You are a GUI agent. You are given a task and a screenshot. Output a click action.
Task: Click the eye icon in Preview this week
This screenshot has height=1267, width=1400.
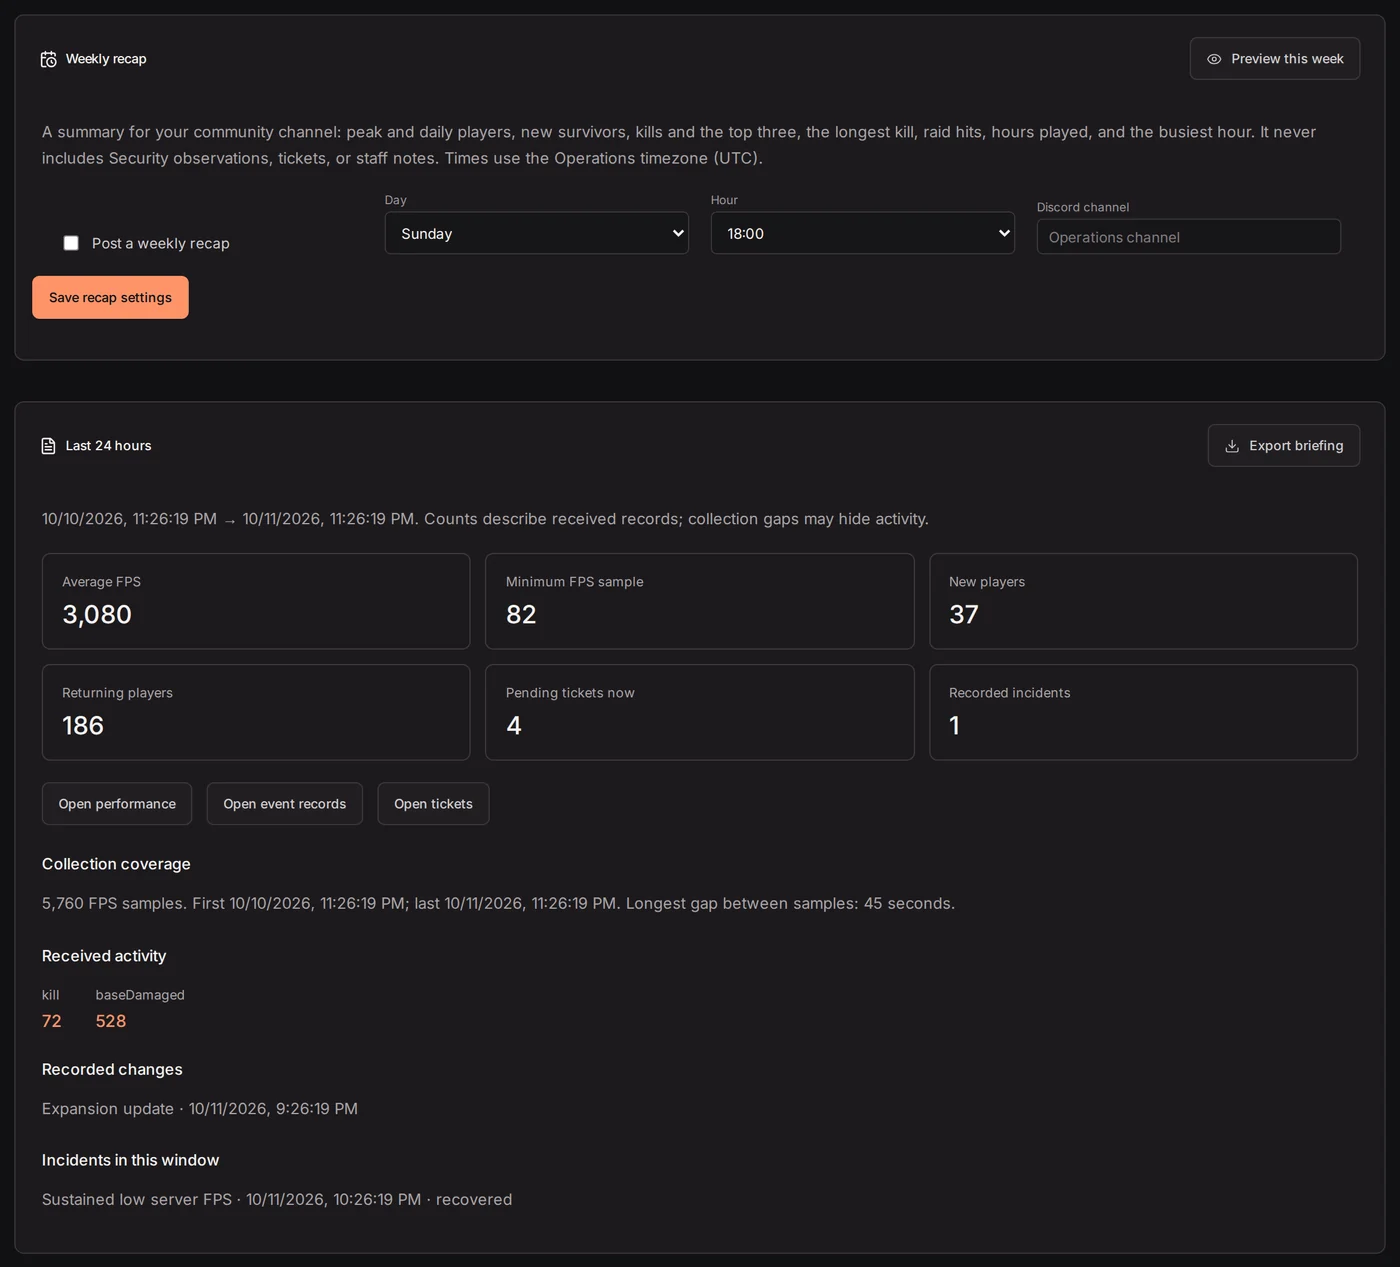pos(1214,59)
